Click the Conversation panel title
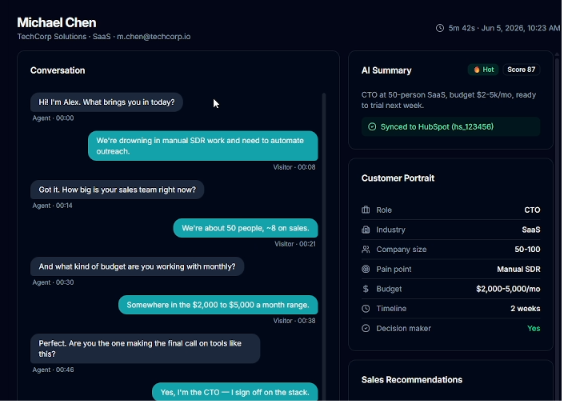562x401 pixels. pos(58,70)
